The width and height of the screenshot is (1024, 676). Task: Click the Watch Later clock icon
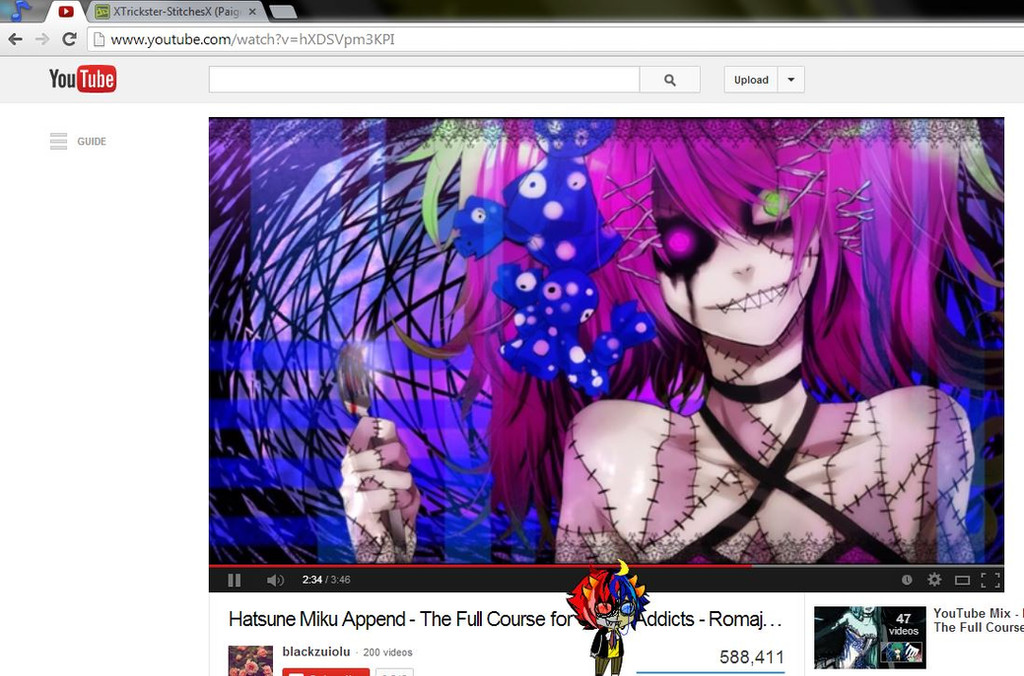906,580
